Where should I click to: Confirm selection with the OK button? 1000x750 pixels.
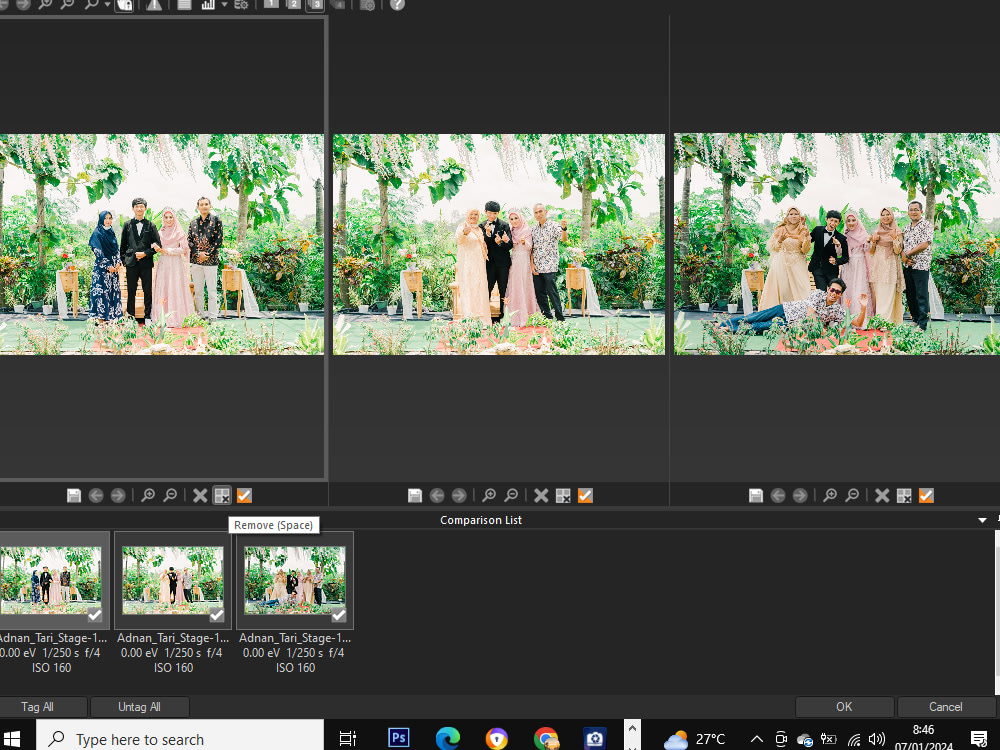coord(843,707)
